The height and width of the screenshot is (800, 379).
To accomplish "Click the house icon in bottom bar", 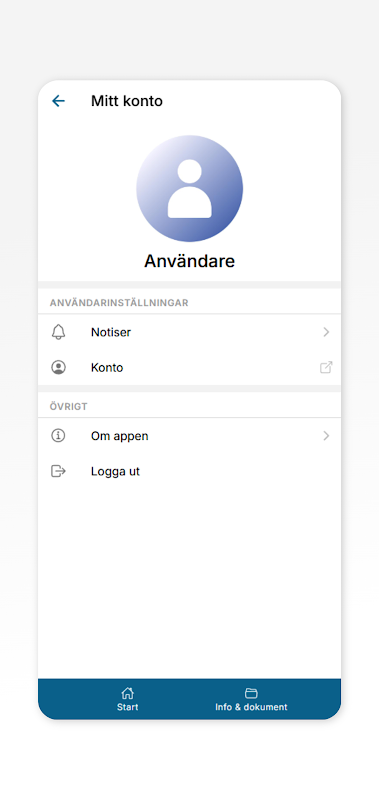I will [x=128, y=693].
